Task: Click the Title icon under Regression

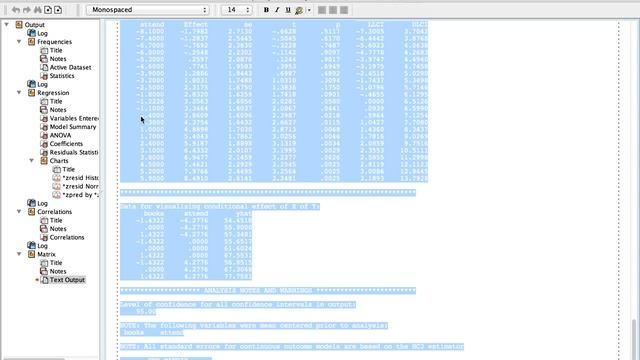Action: [44, 101]
